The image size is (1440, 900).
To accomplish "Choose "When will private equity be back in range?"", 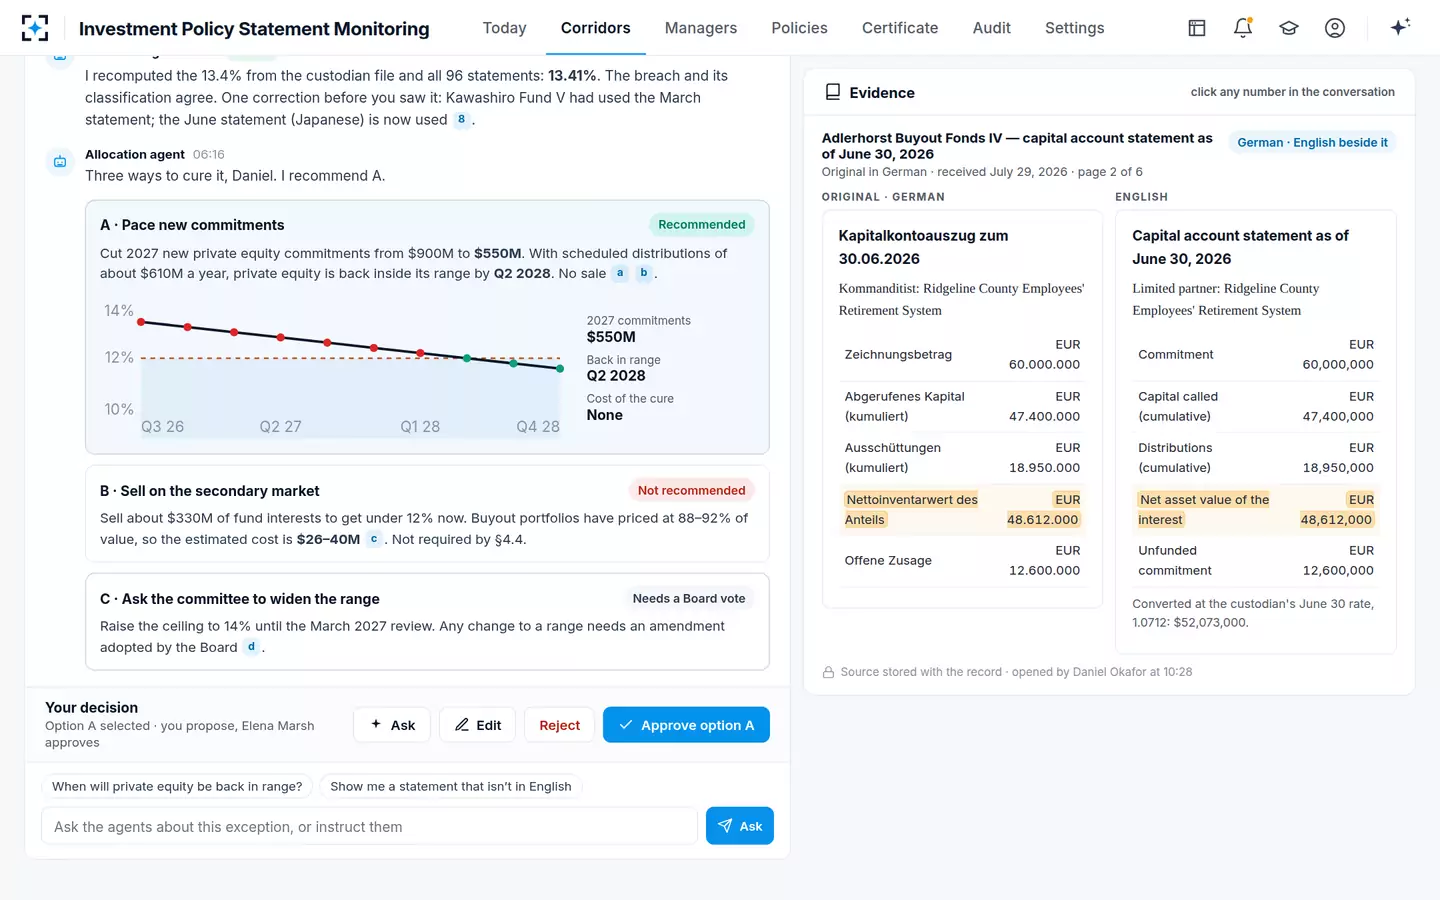I will coord(177,786).
